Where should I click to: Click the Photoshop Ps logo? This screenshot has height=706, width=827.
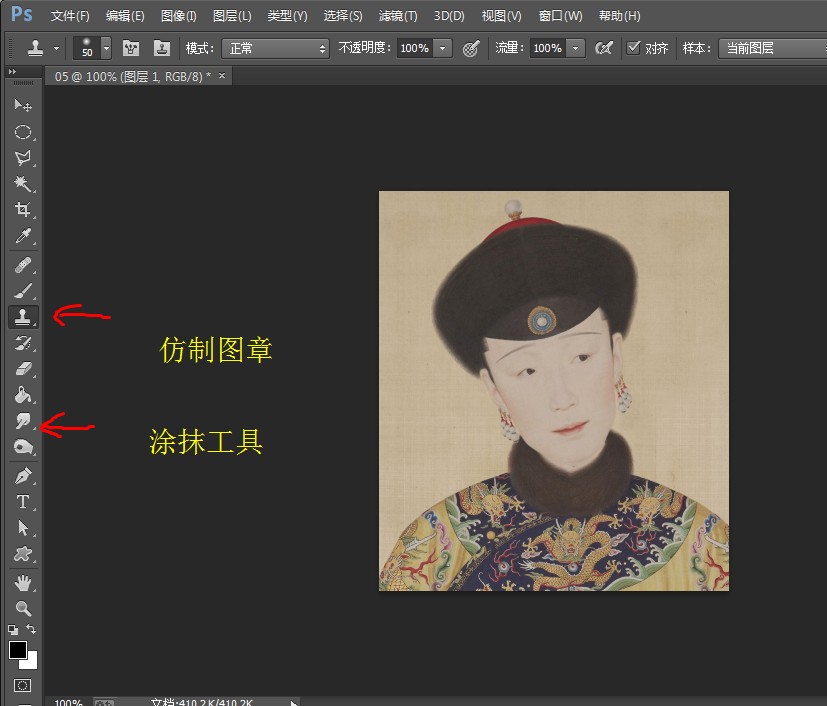(22, 14)
